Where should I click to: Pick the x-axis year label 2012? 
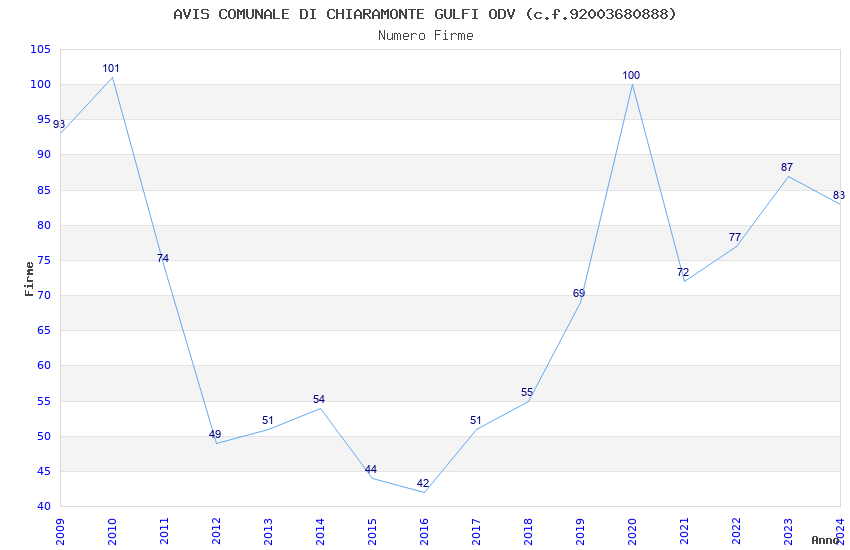tap(216, 531)
